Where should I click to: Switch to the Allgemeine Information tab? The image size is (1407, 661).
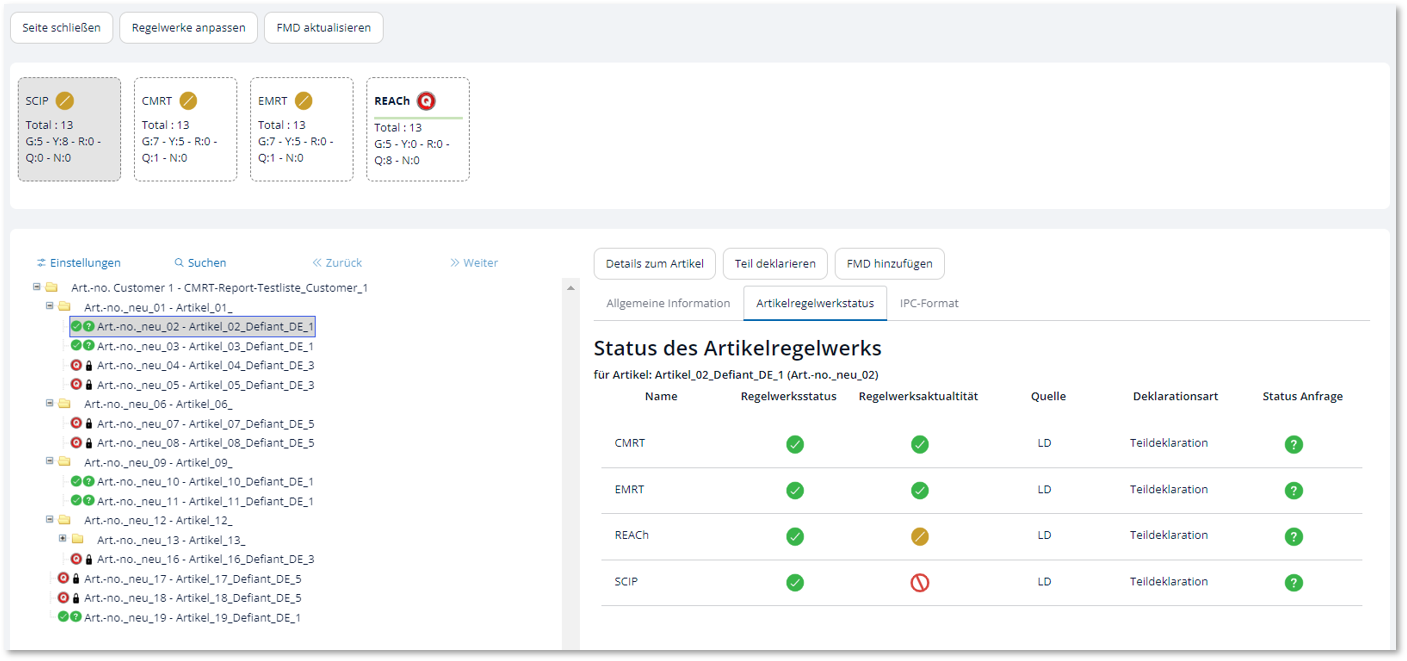click(668, 303)
